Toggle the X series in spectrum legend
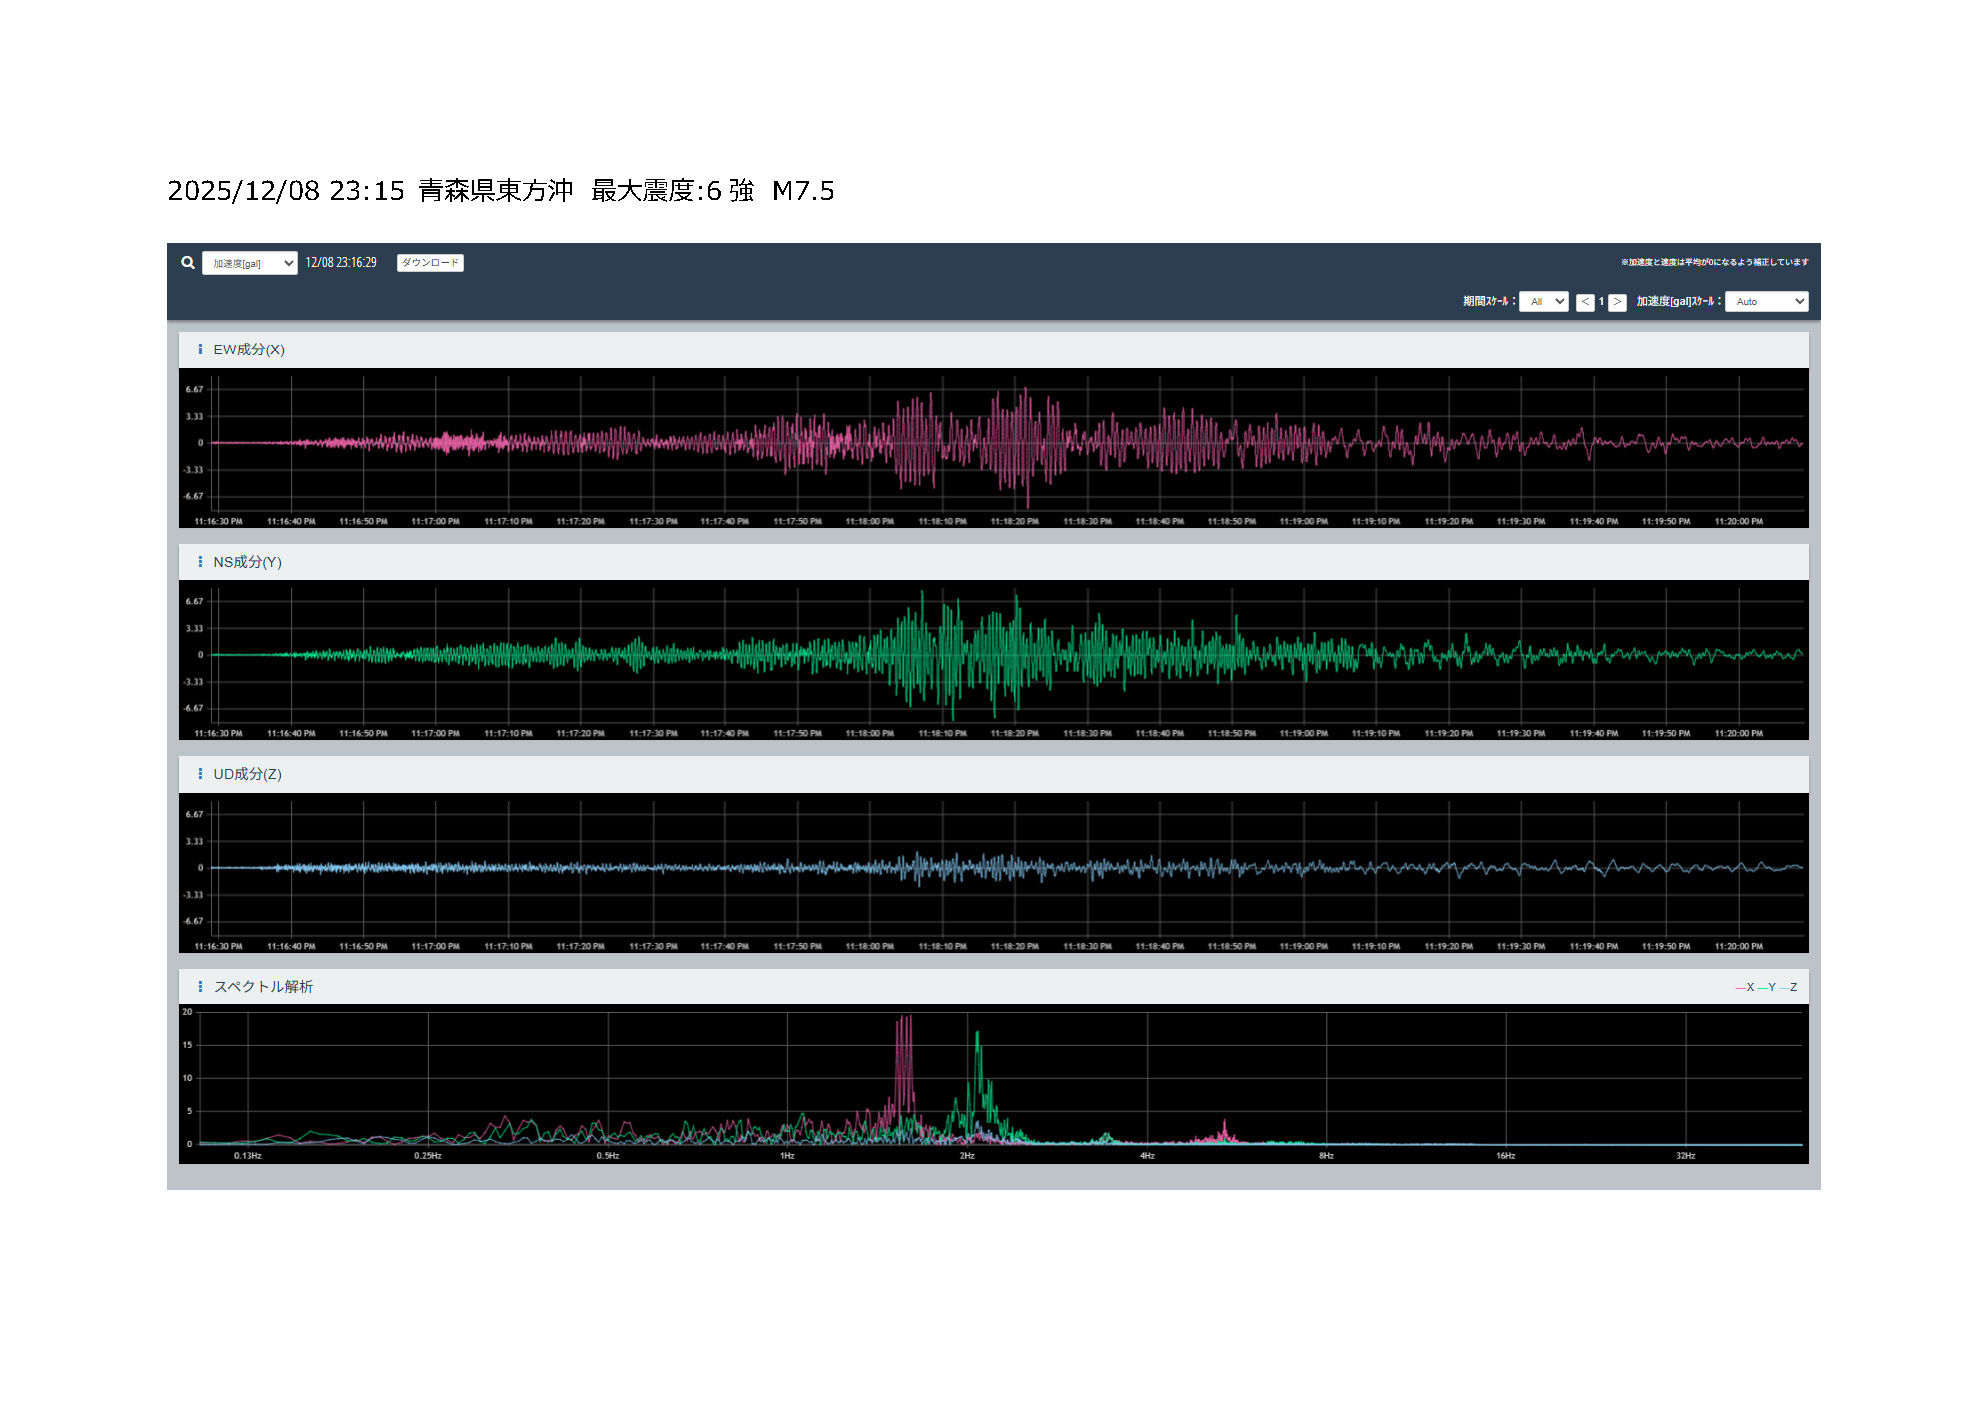This screenshot has width=1988, height=1406. (x=1745, y=988)
